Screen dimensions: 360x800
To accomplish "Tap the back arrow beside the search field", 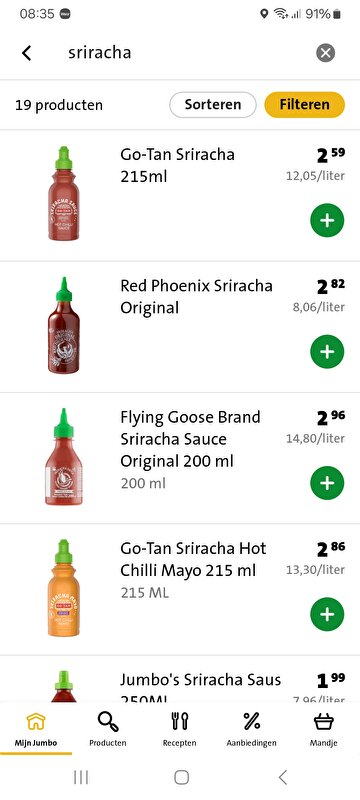I will point(27,53).
